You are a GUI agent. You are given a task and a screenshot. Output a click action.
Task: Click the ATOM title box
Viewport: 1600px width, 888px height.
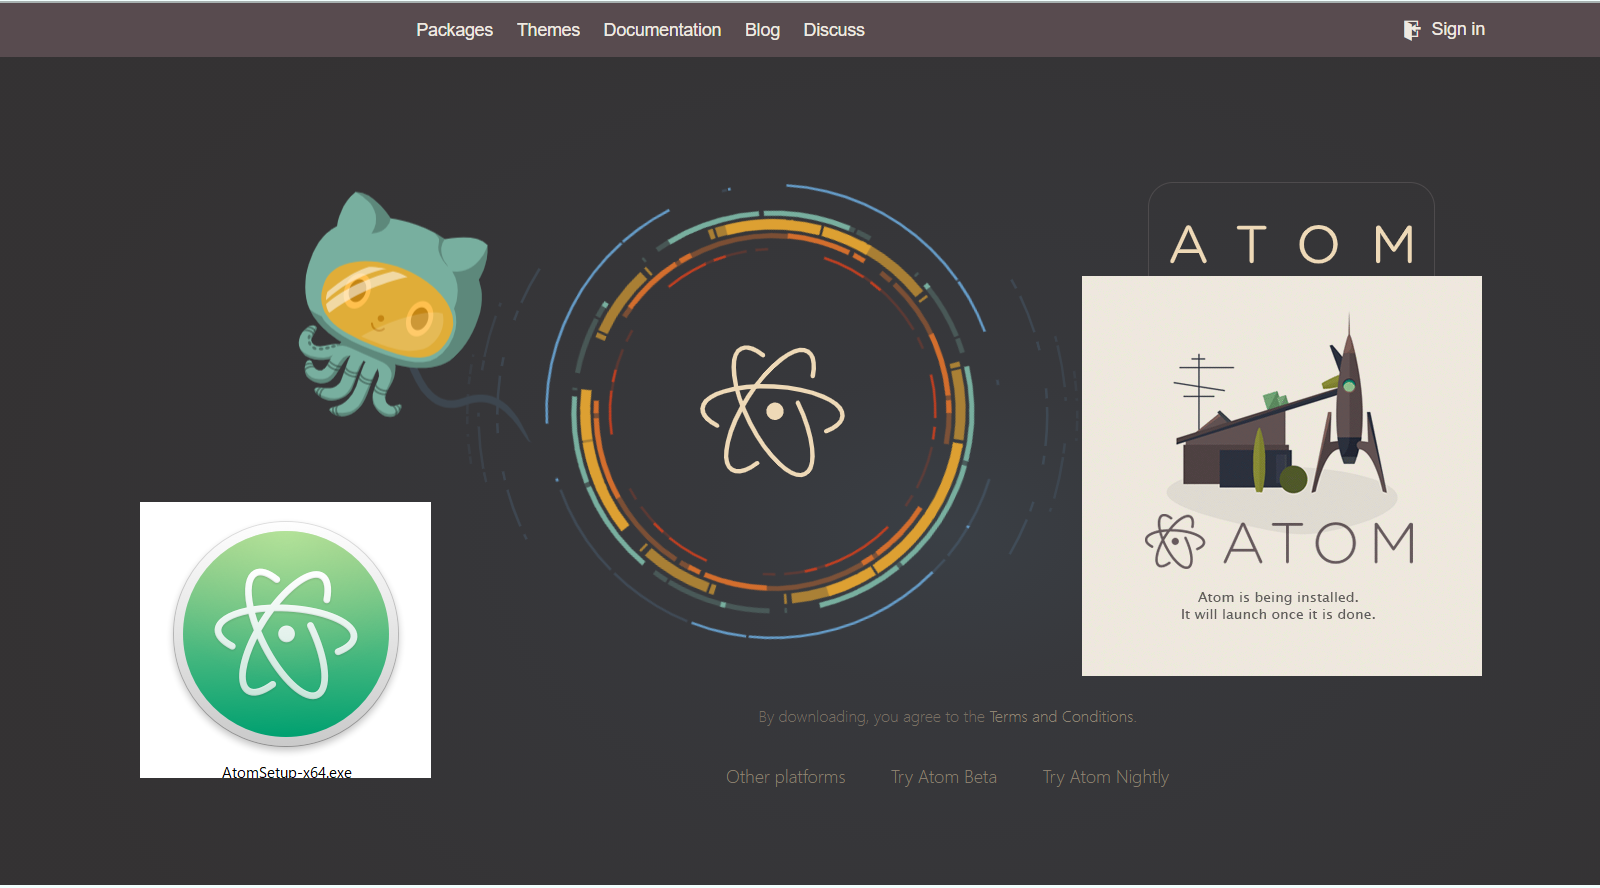pos(1291,230)
